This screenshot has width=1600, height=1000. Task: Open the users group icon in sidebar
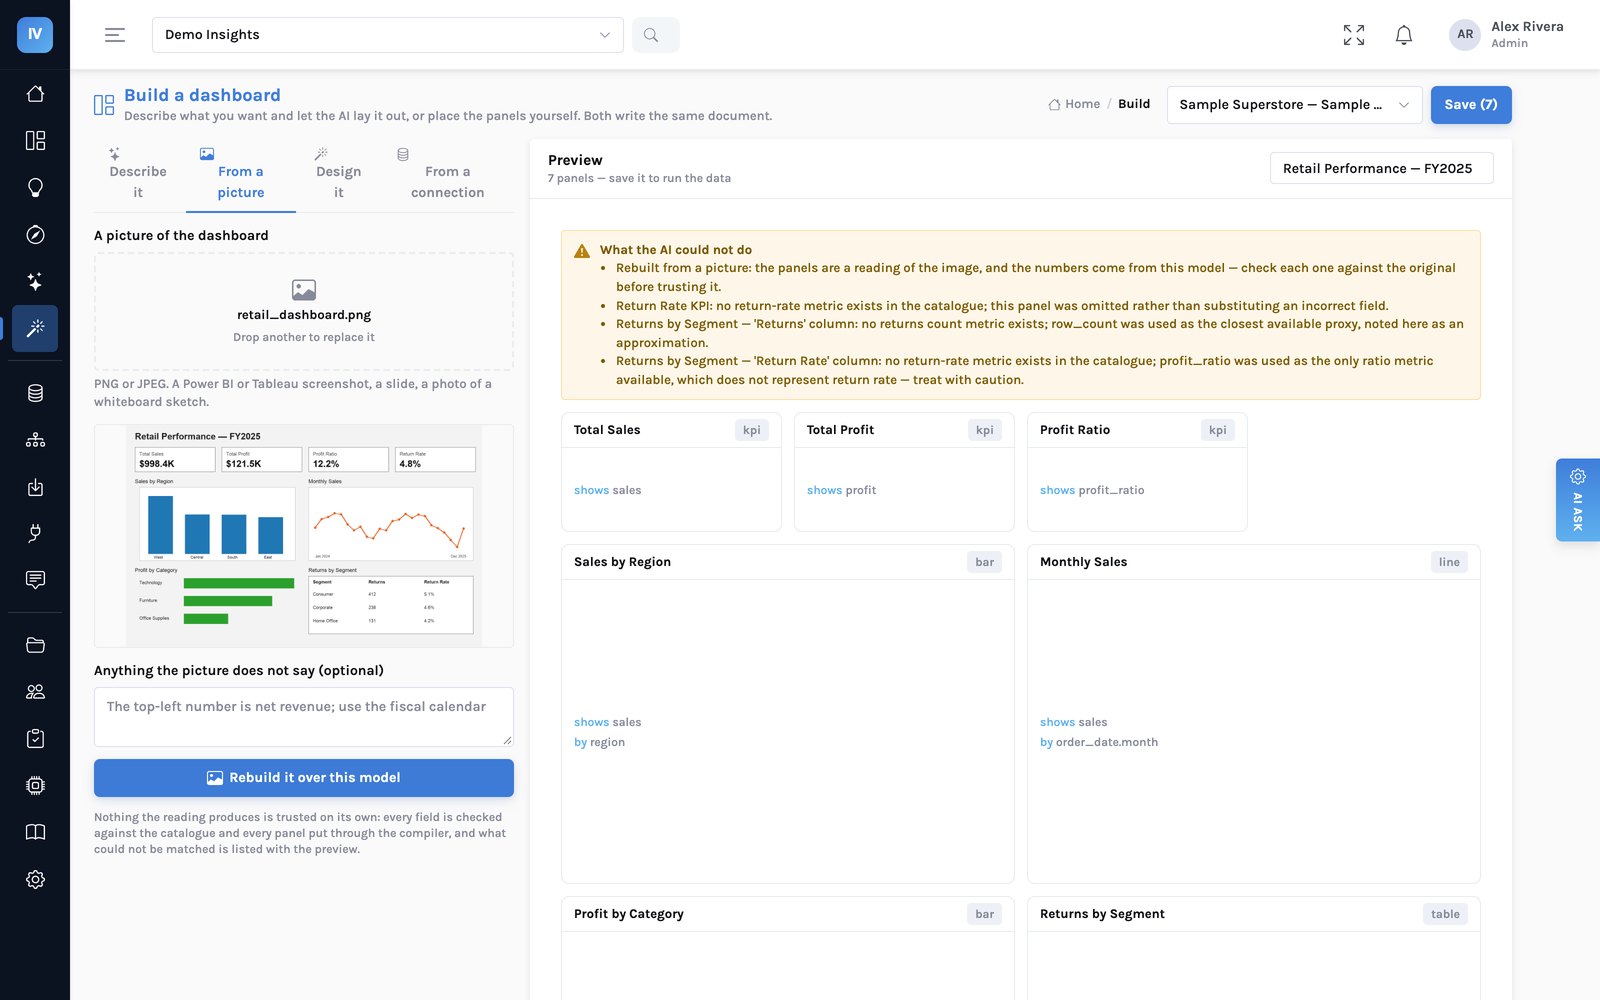35,692
